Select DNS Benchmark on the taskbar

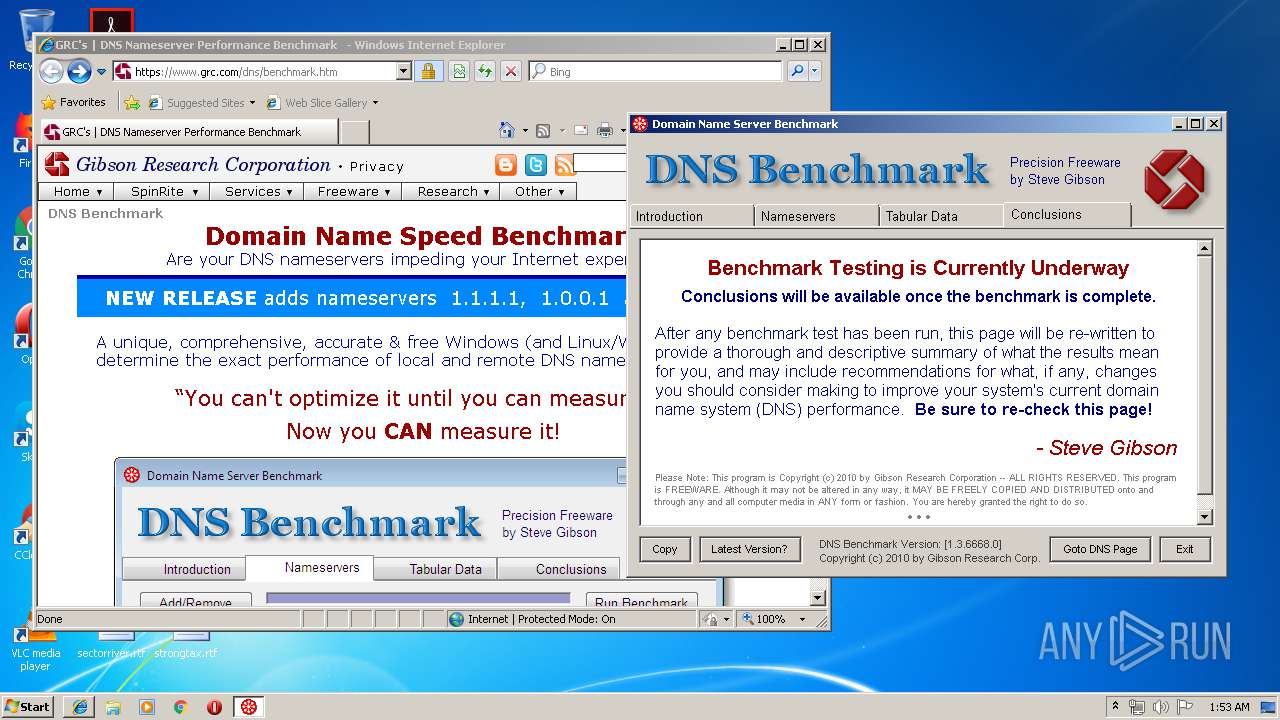249,706
